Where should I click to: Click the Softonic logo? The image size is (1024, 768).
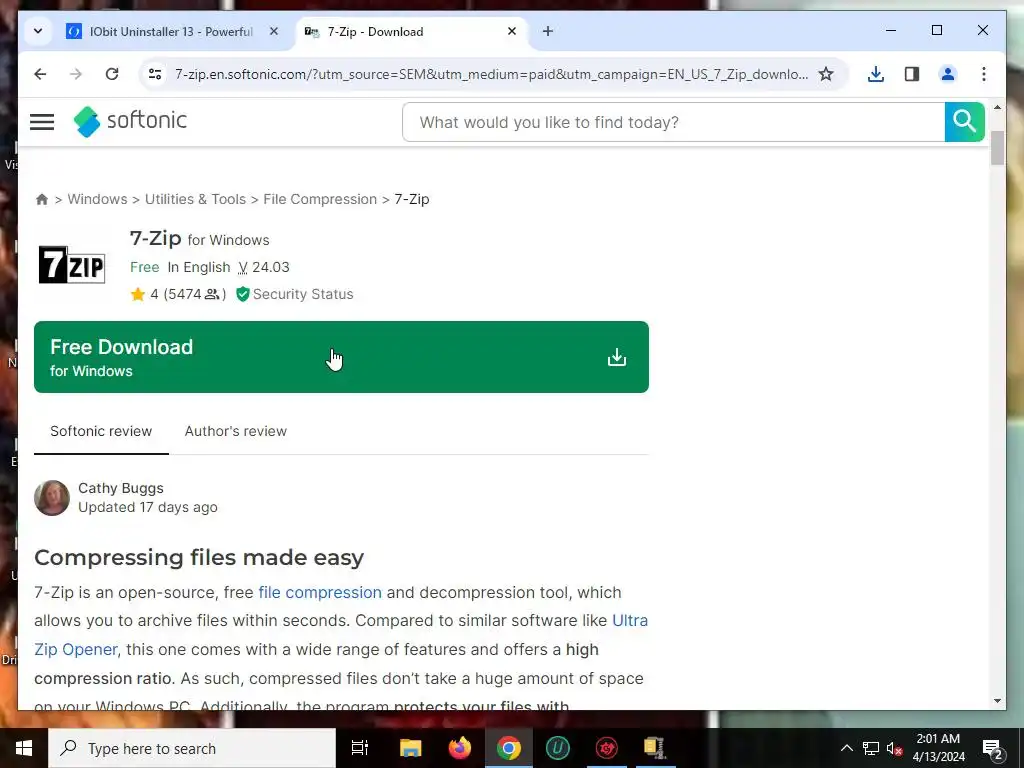tap(130, 121)
